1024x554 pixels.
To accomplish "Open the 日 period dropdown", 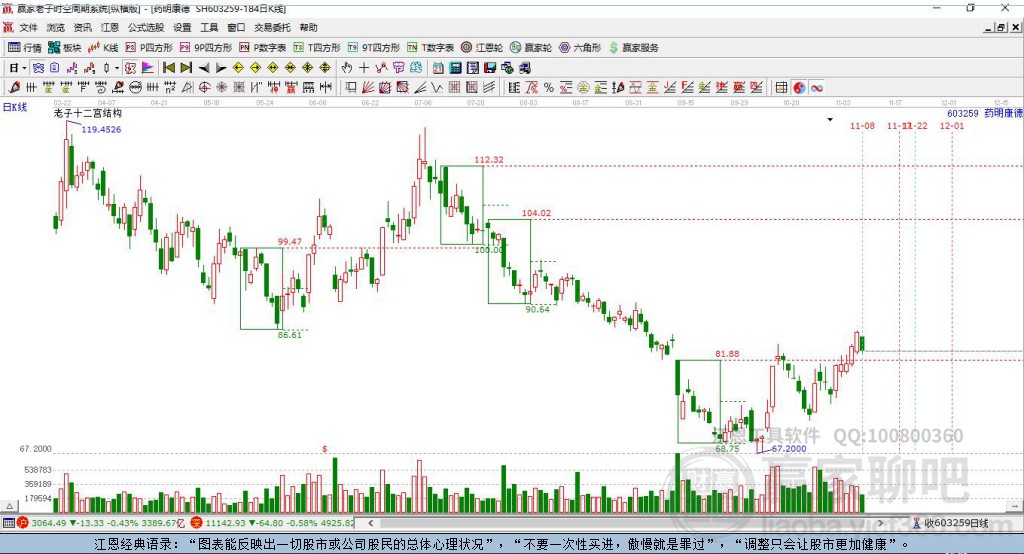I will (18, 67).
